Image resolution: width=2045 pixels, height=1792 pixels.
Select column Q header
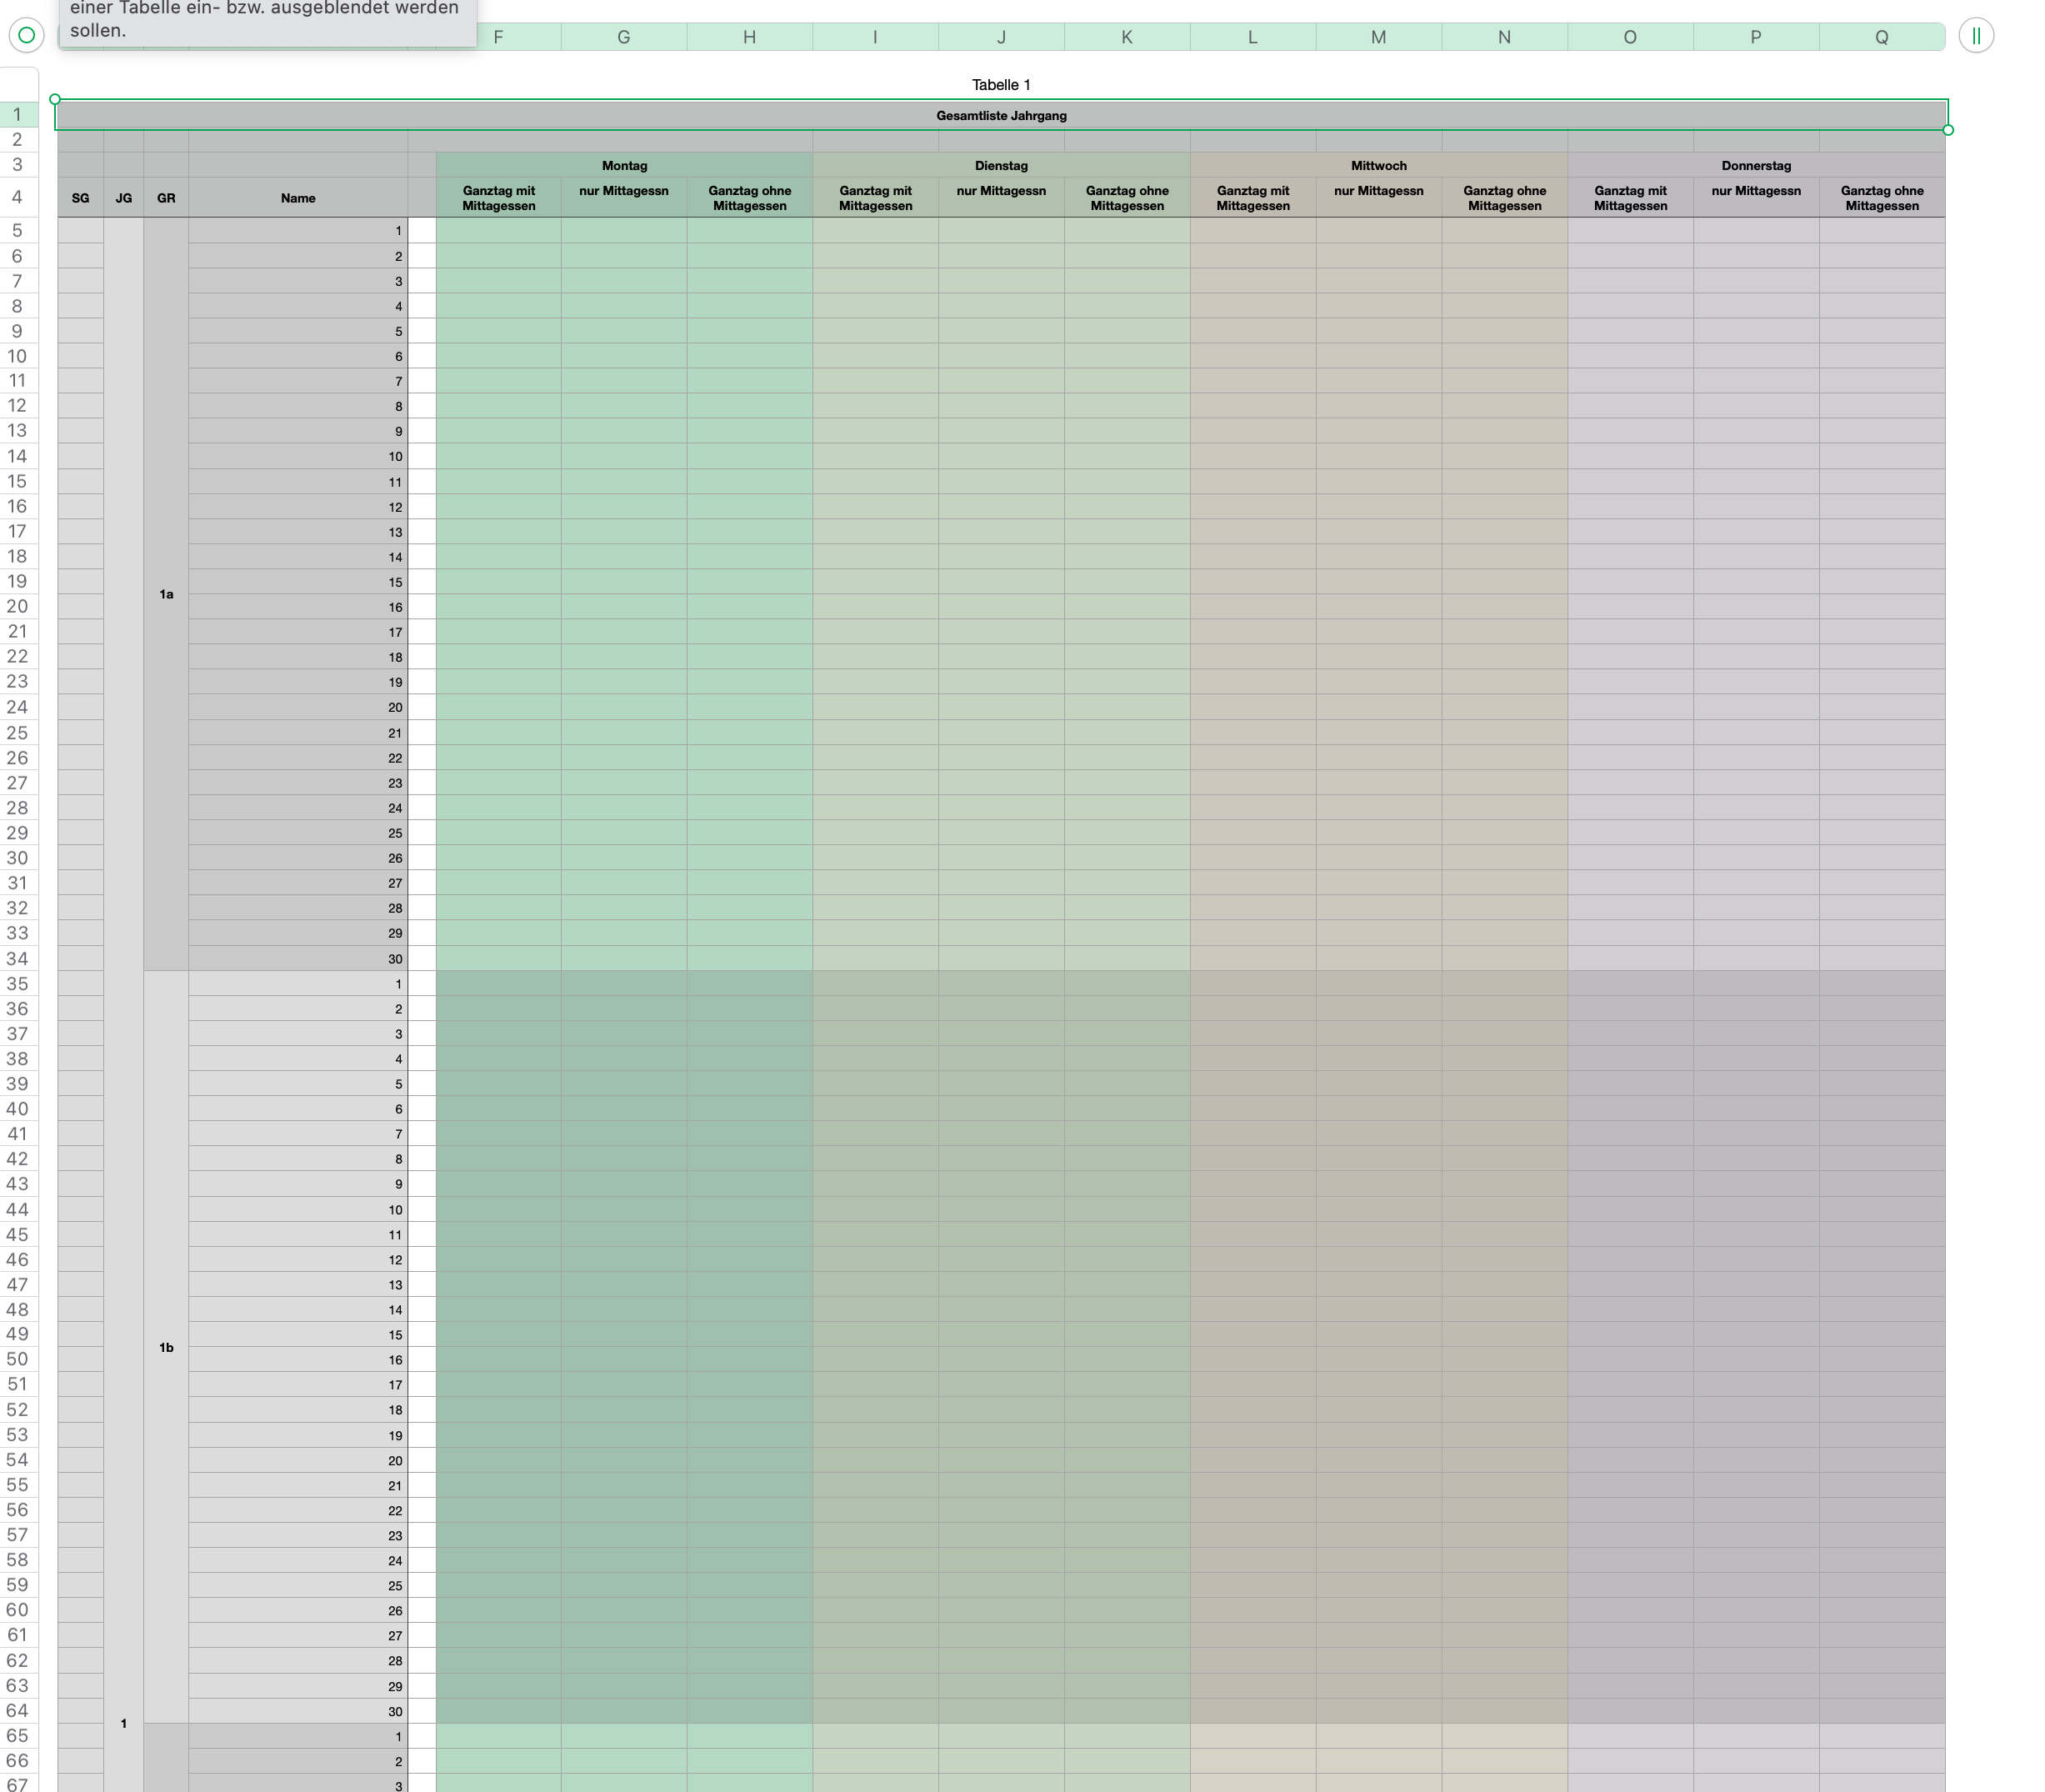click(1881, 37)
